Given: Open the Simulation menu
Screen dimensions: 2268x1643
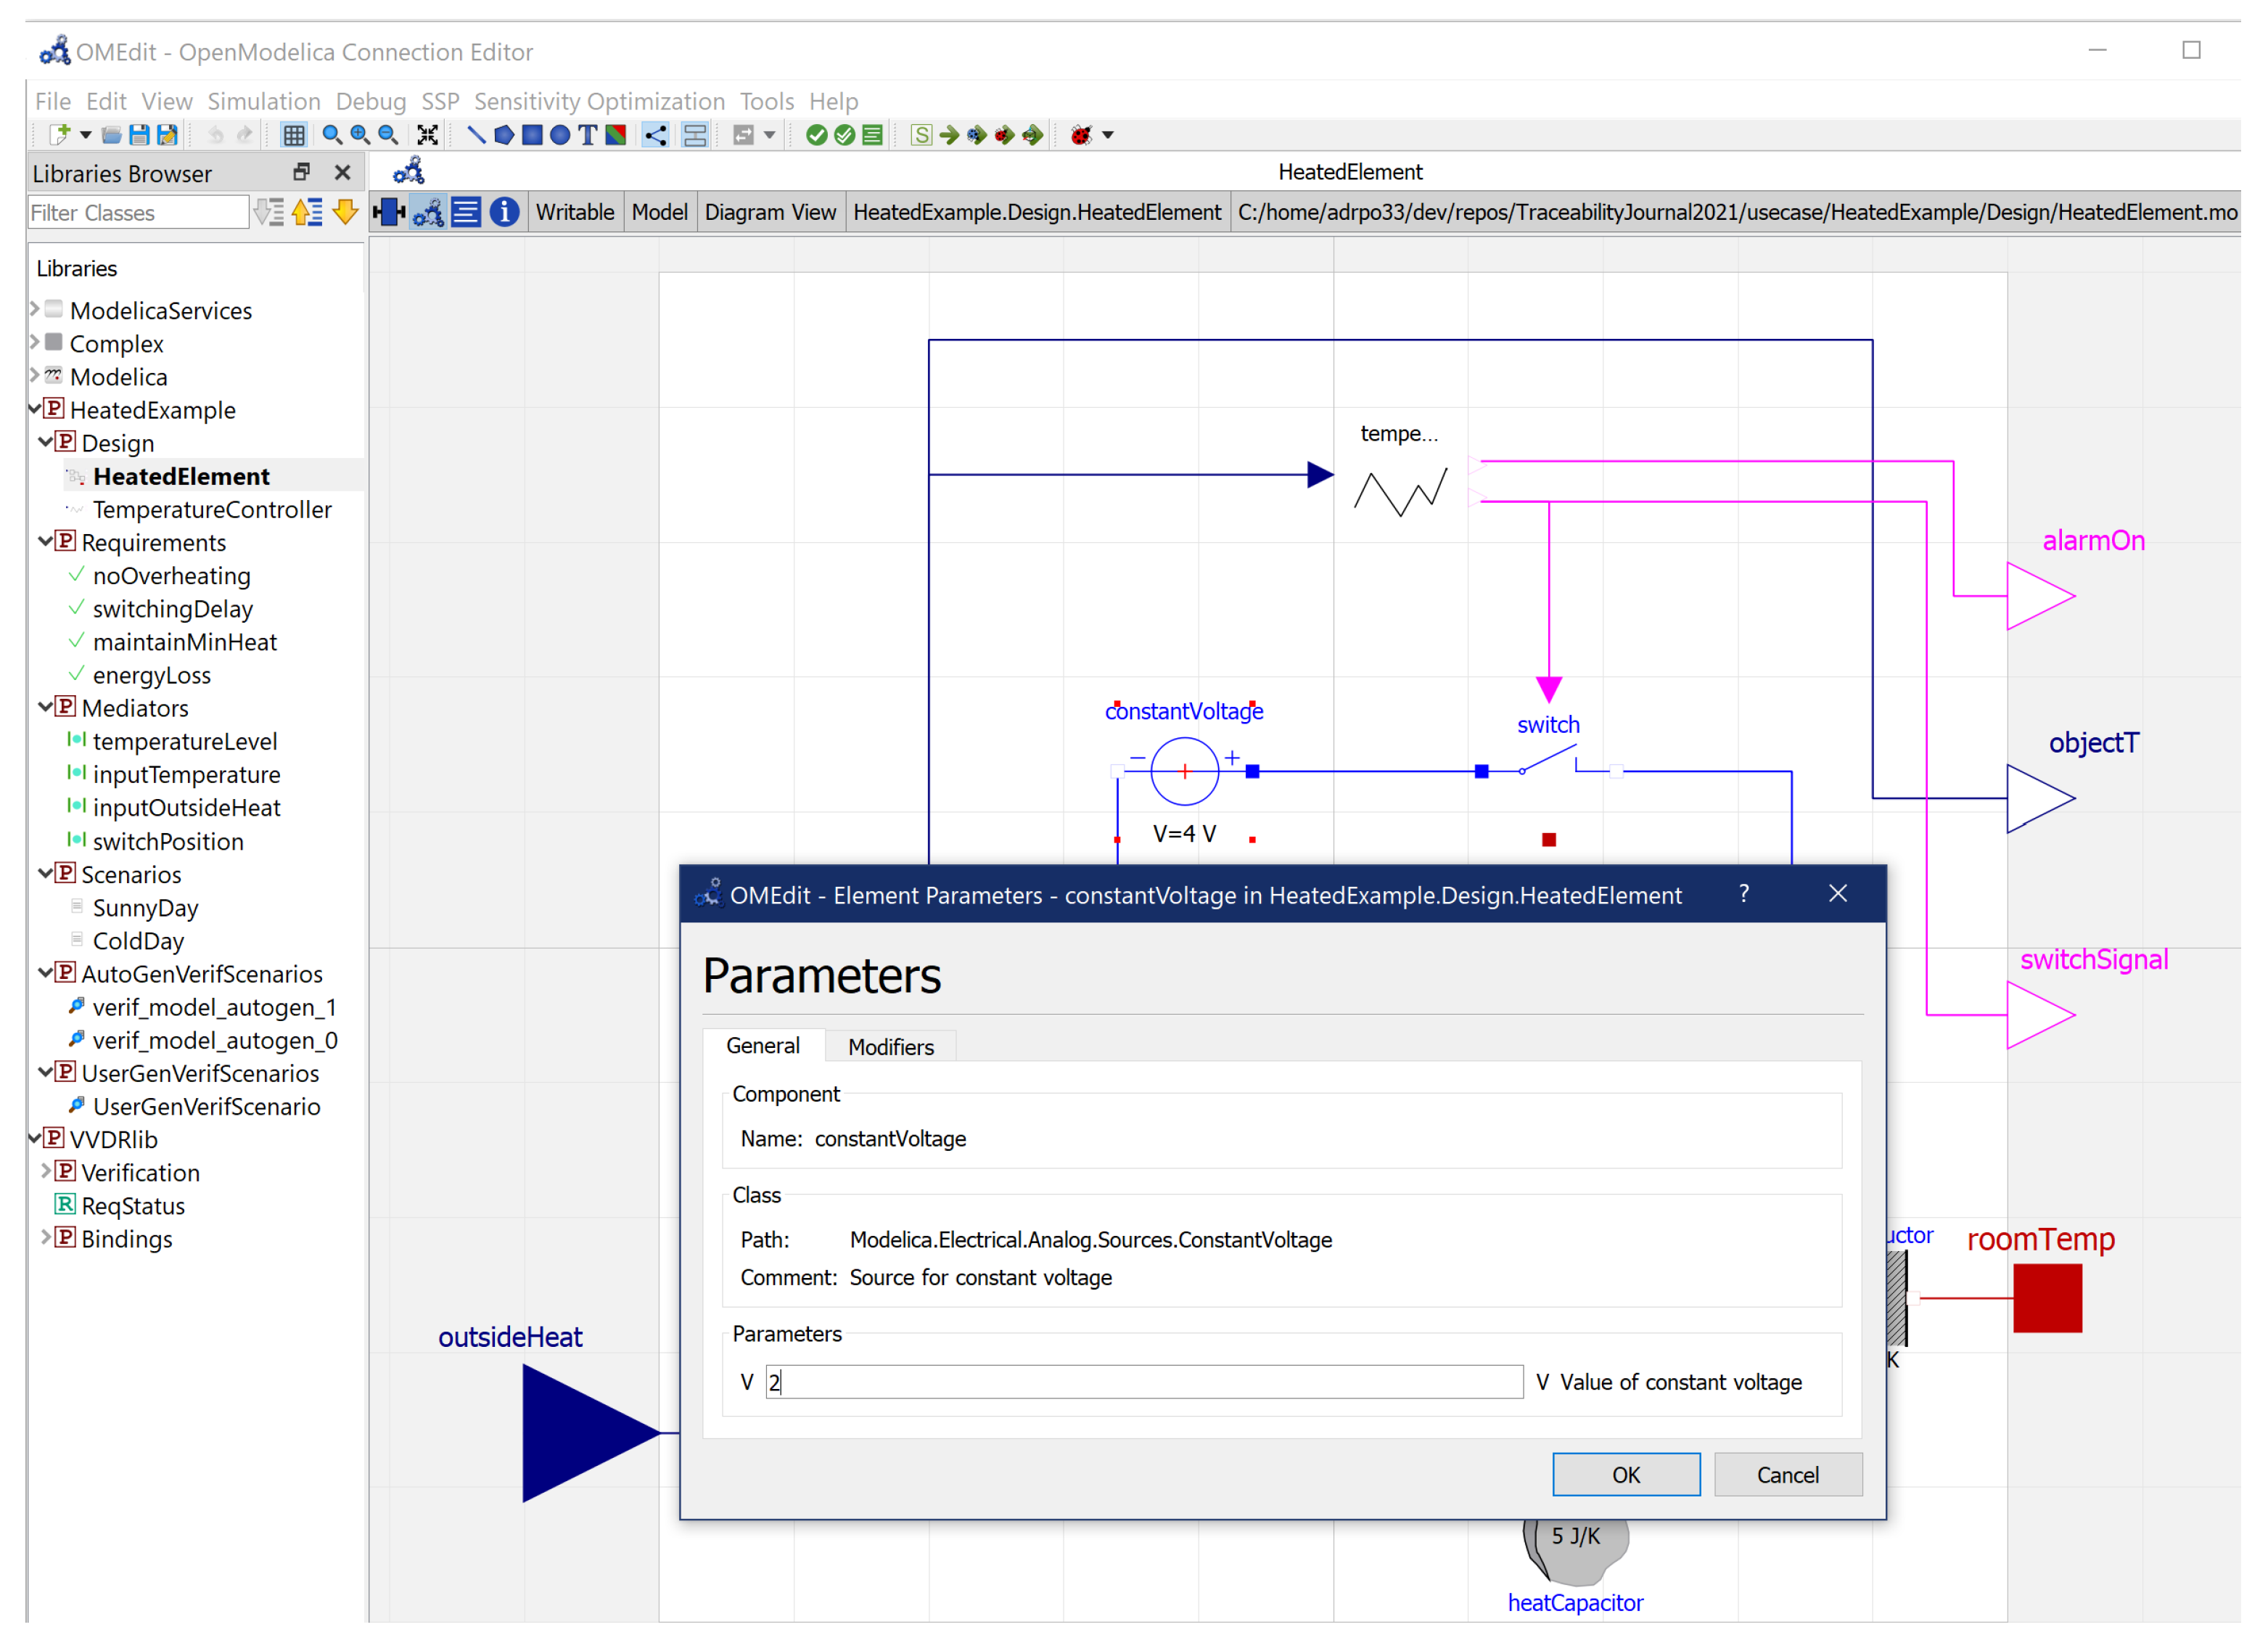Looking at the screenshot, I should tap(263, 101).
